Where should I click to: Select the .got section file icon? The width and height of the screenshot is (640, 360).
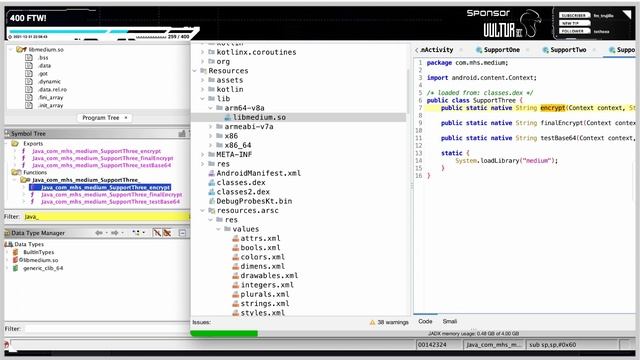click(x=29, y=73)
